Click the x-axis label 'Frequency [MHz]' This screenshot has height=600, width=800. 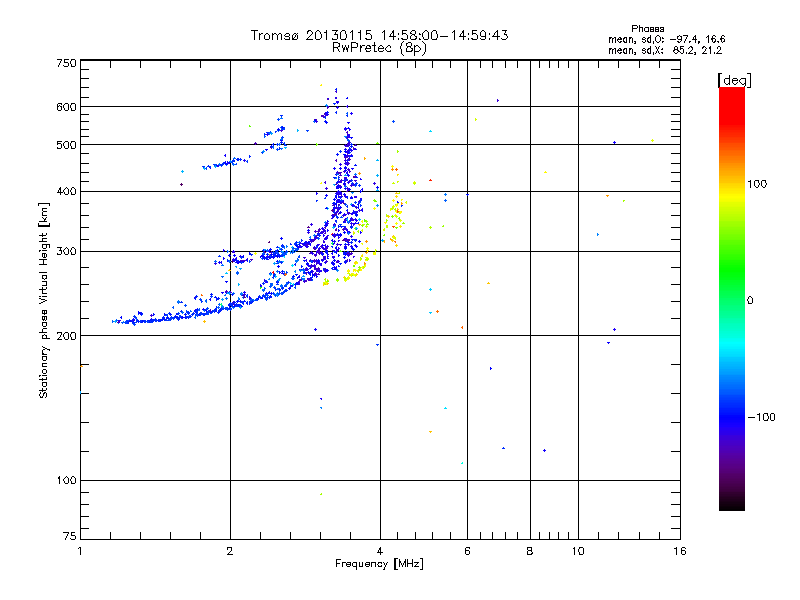[379, 564]
